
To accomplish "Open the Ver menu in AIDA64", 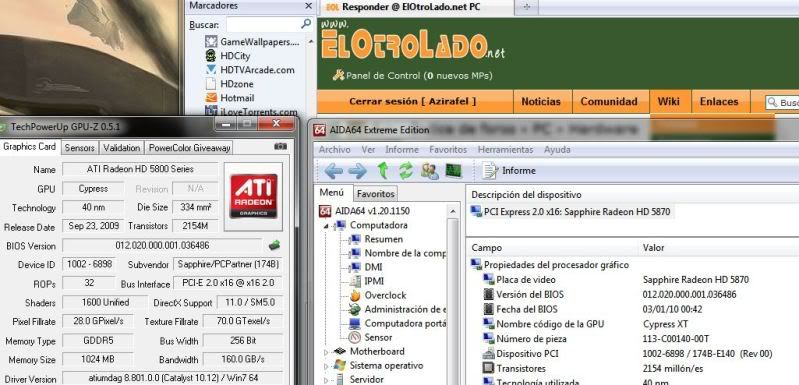I will pyautogui.click(x=368, y=150).
